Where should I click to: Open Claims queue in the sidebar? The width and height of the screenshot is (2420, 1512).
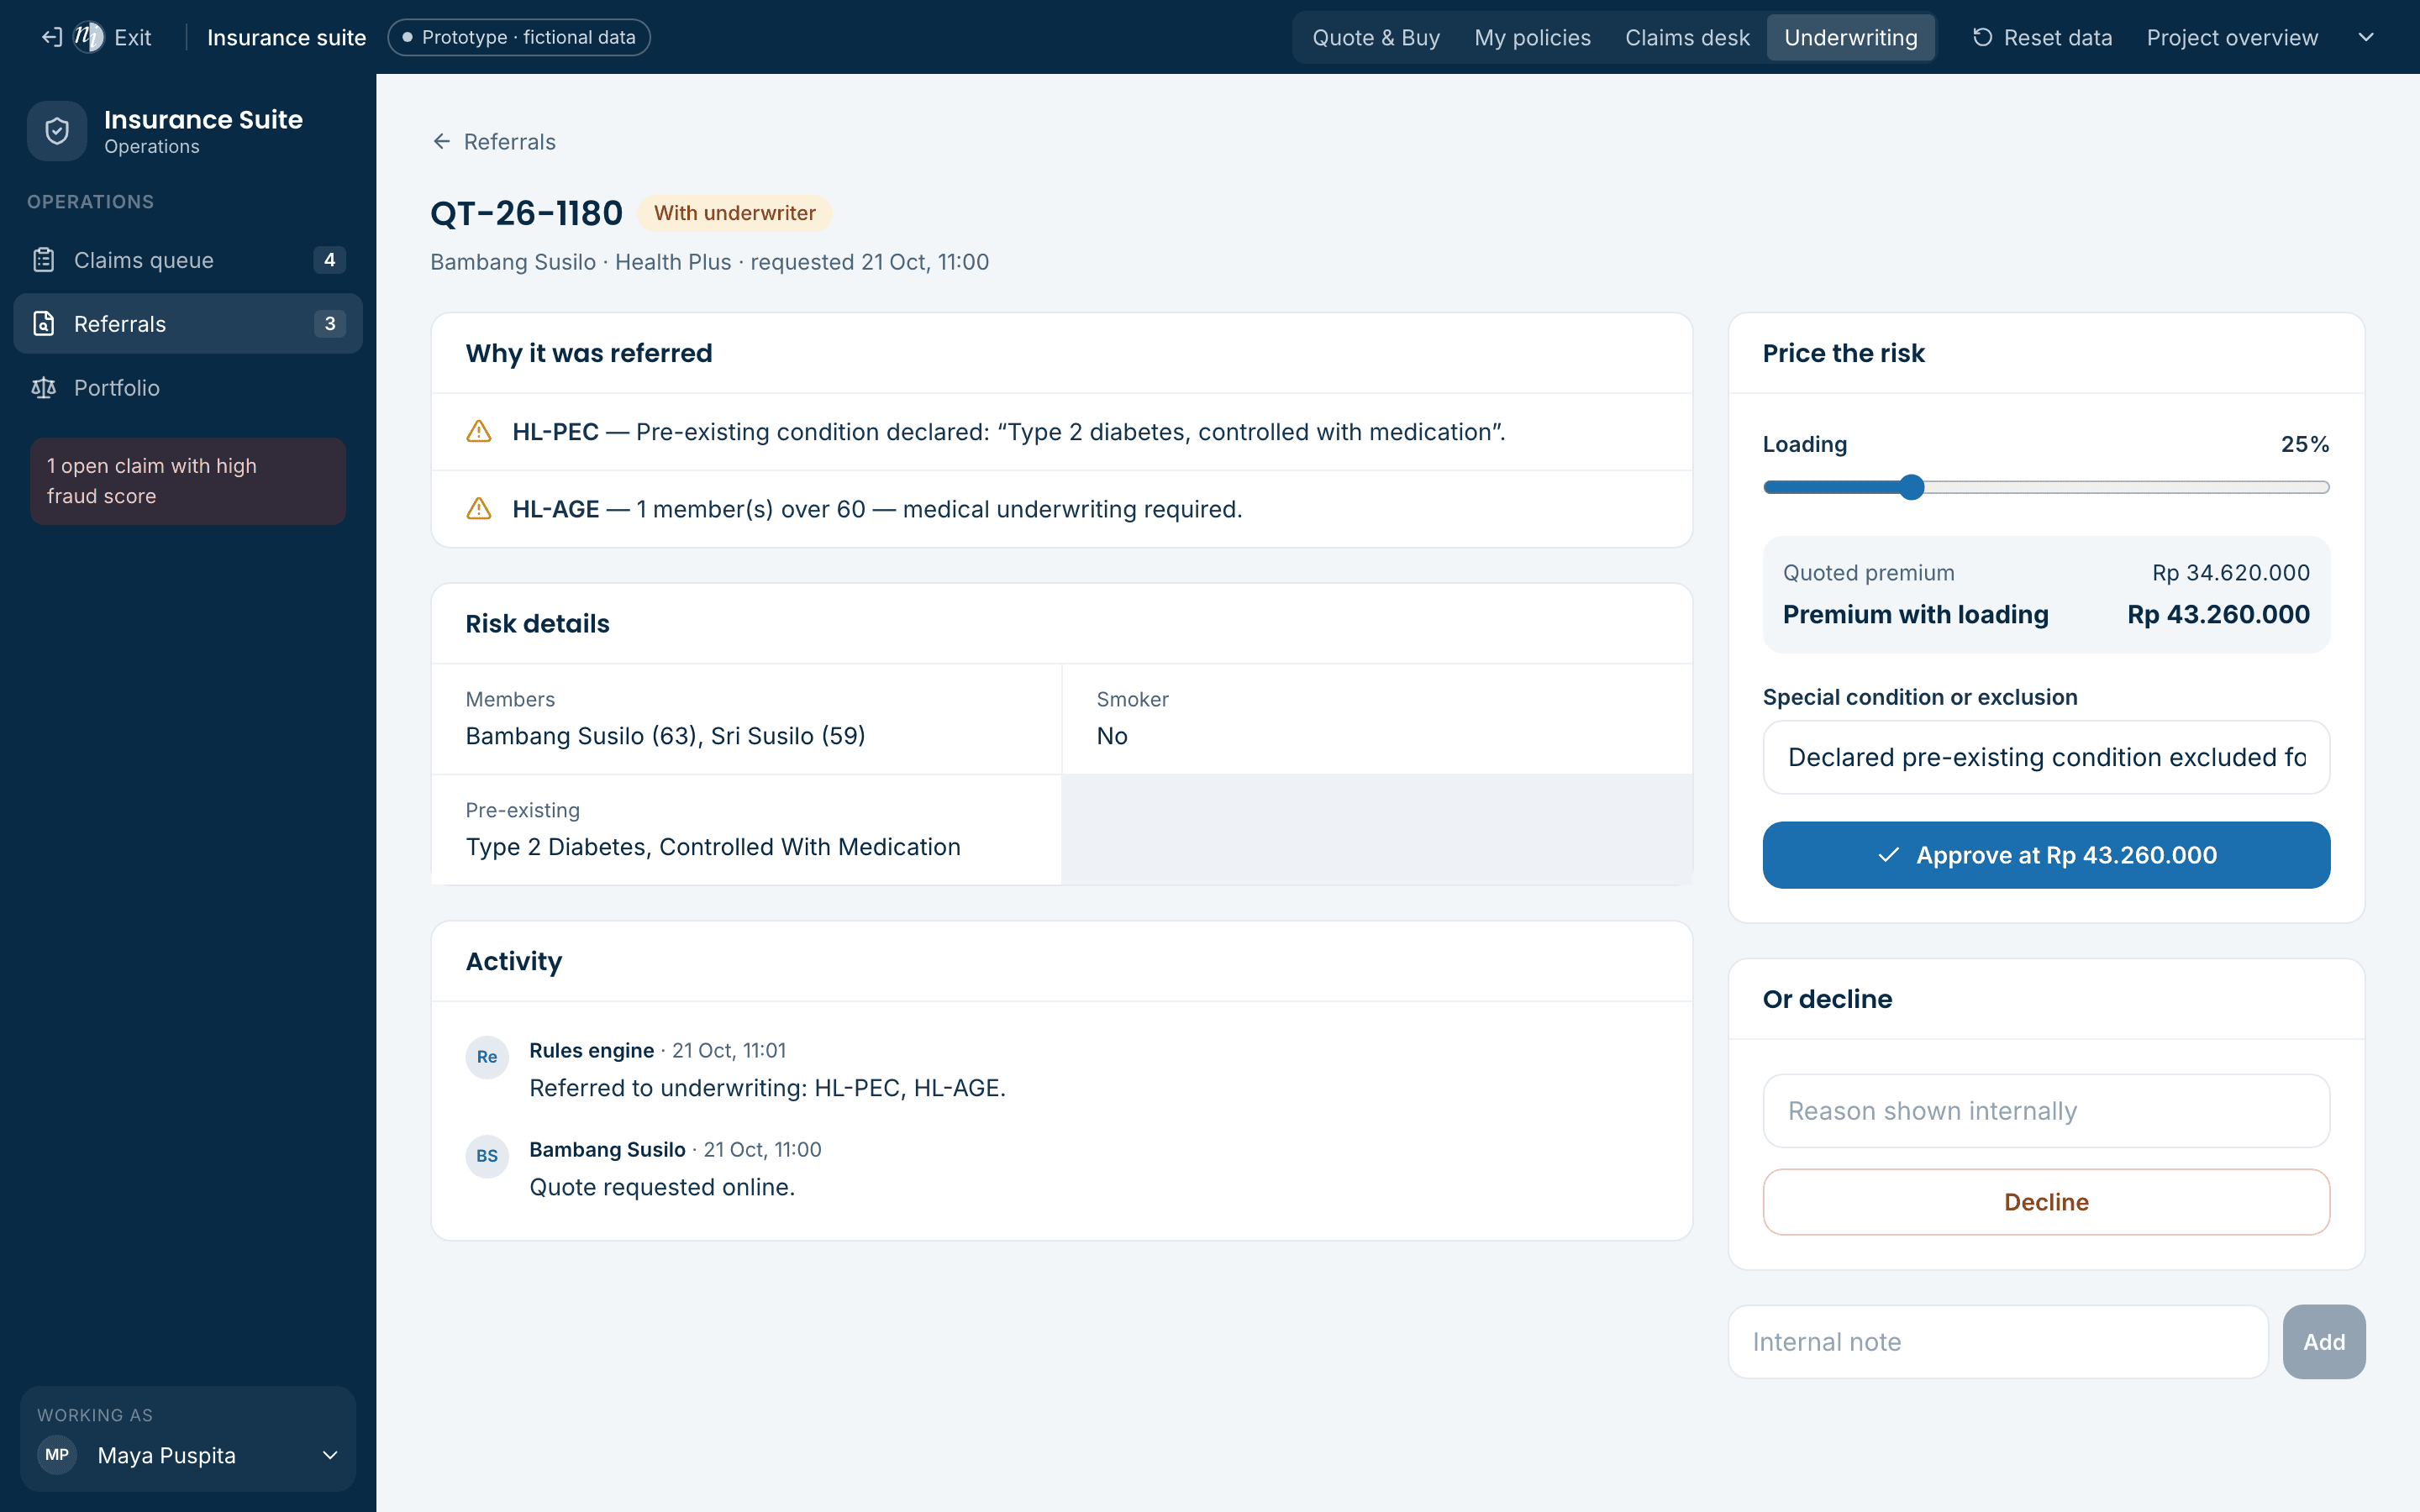pos(188,260)
